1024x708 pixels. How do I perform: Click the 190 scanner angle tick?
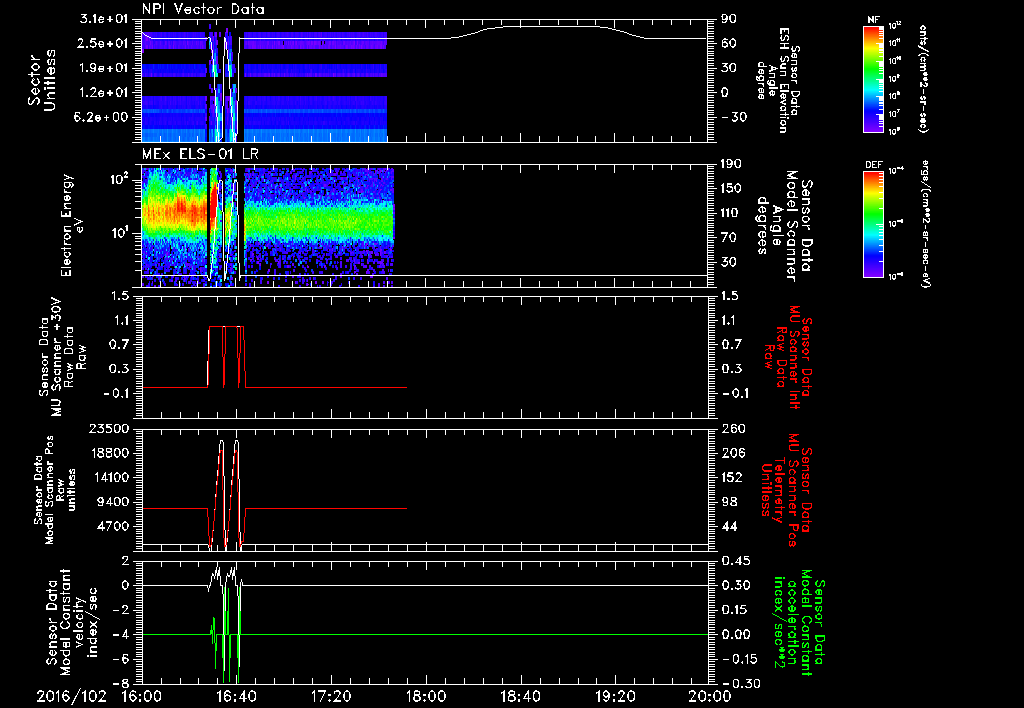(x=731, y=164)
